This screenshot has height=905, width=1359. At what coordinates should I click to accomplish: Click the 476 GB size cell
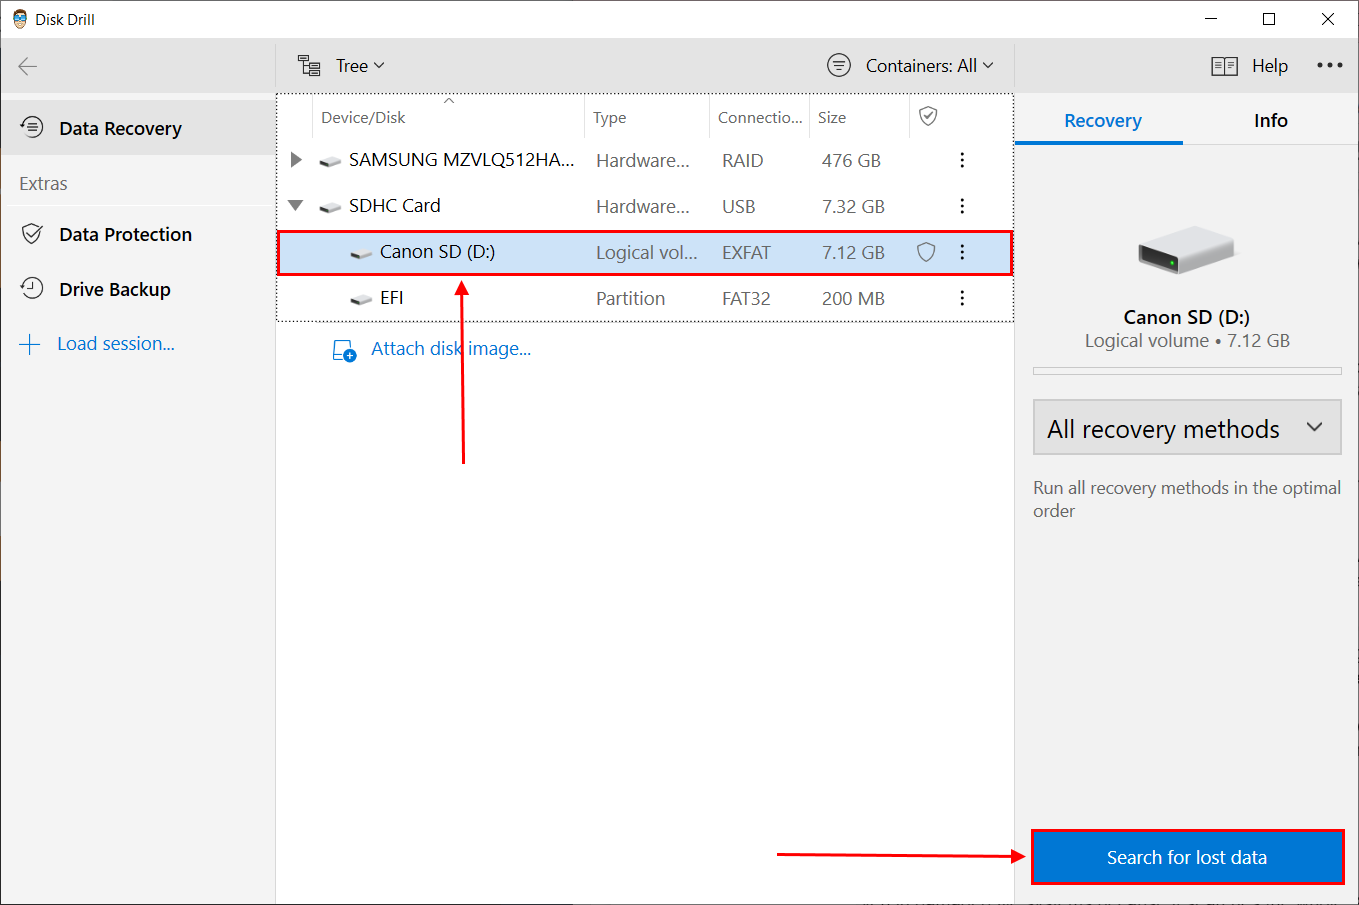click(851, 160)
